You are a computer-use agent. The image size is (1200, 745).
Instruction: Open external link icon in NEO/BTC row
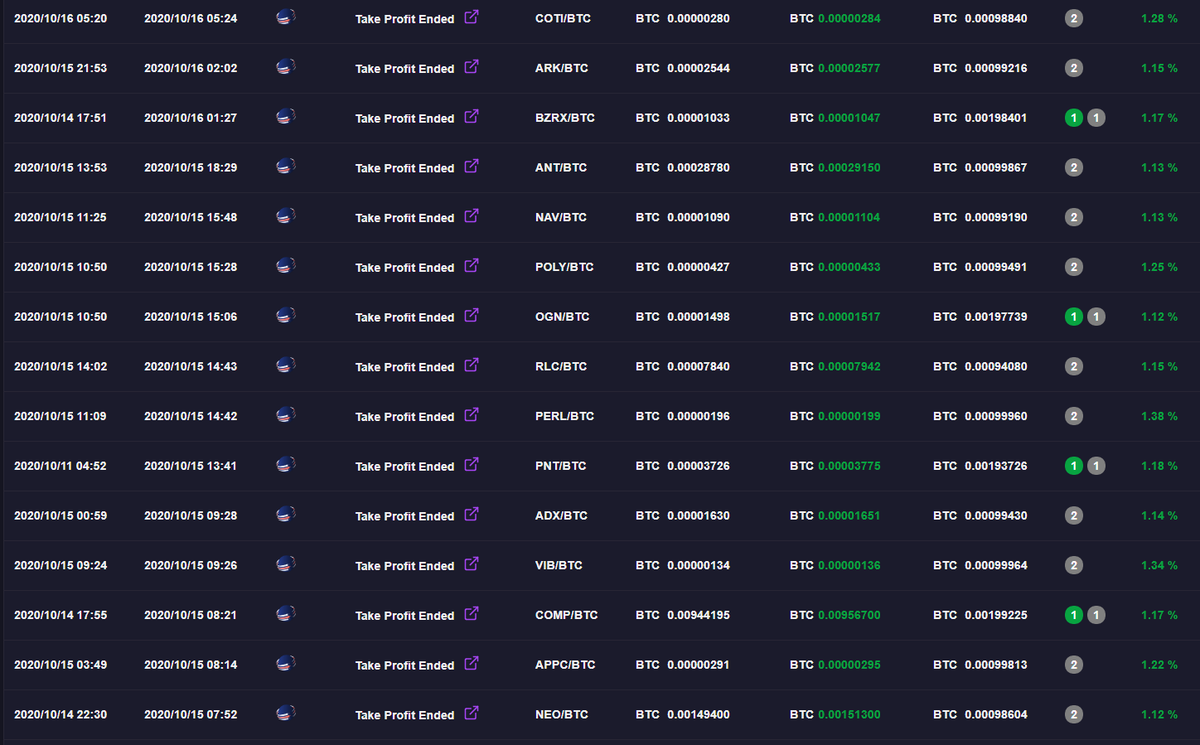[x=472, y=713]
